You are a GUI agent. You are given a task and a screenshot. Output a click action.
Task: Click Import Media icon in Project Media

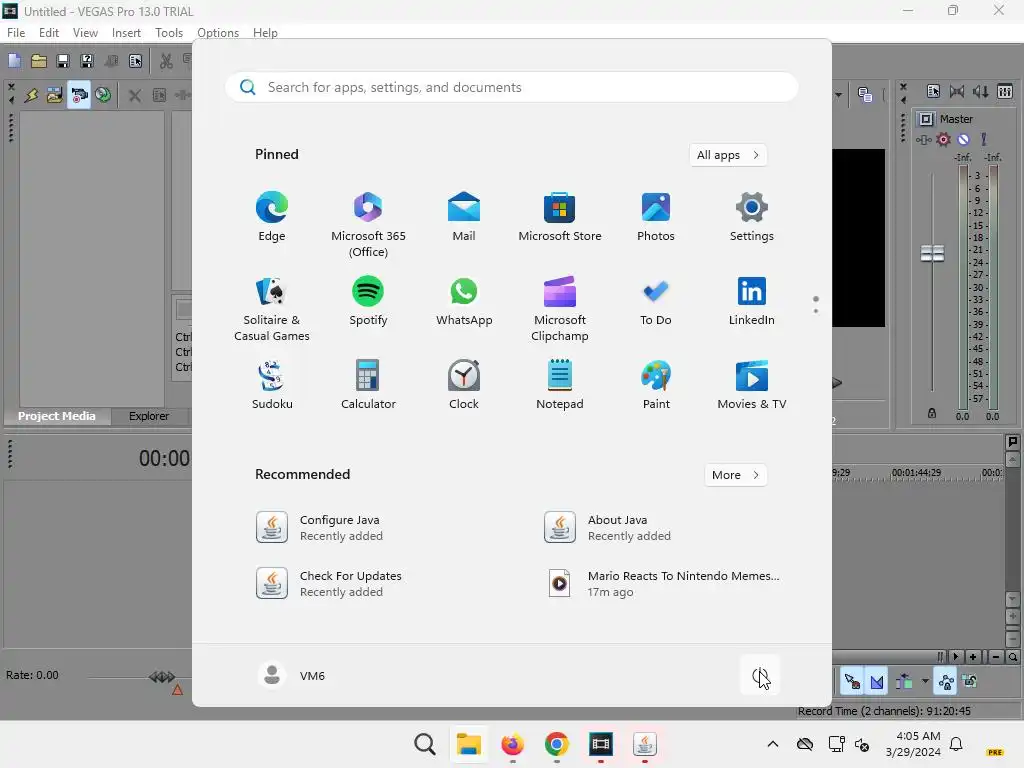tap(54, 95)
